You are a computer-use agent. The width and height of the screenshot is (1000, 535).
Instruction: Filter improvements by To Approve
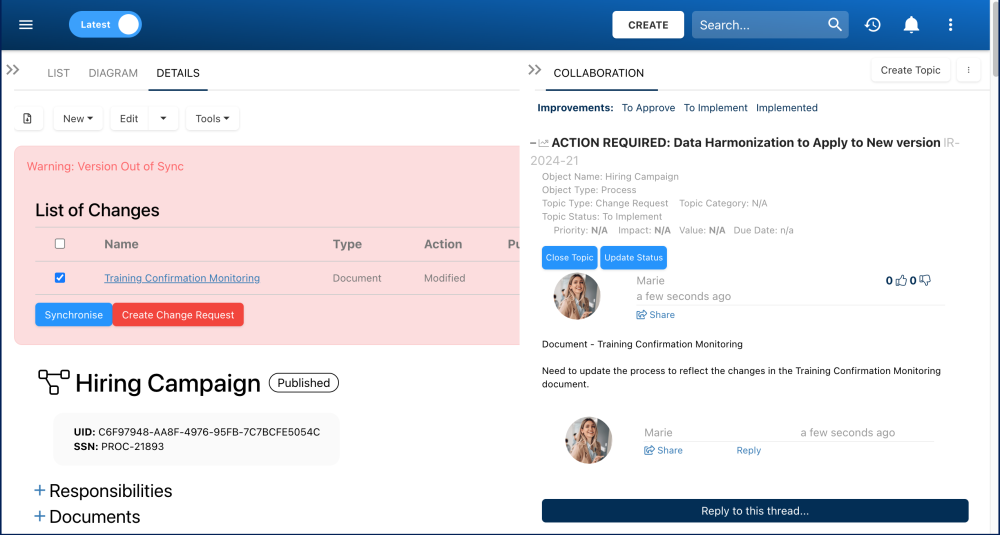(x=648, y=108)
